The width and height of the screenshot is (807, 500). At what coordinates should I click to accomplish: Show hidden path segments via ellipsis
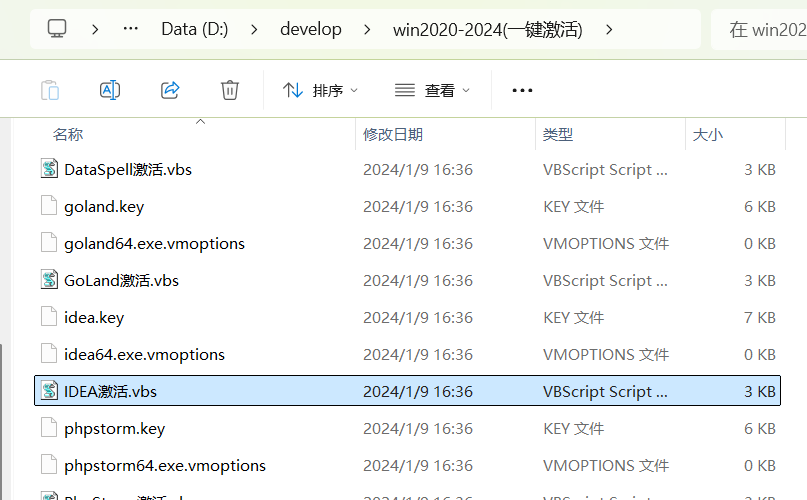(131, 29)
